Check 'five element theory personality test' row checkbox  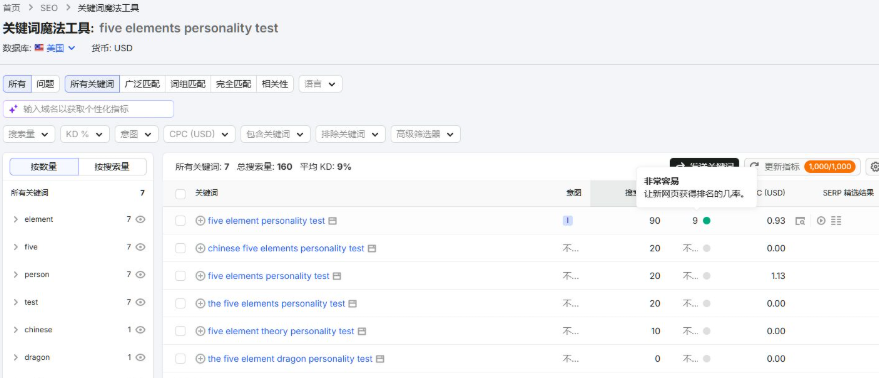pos(181,331)
